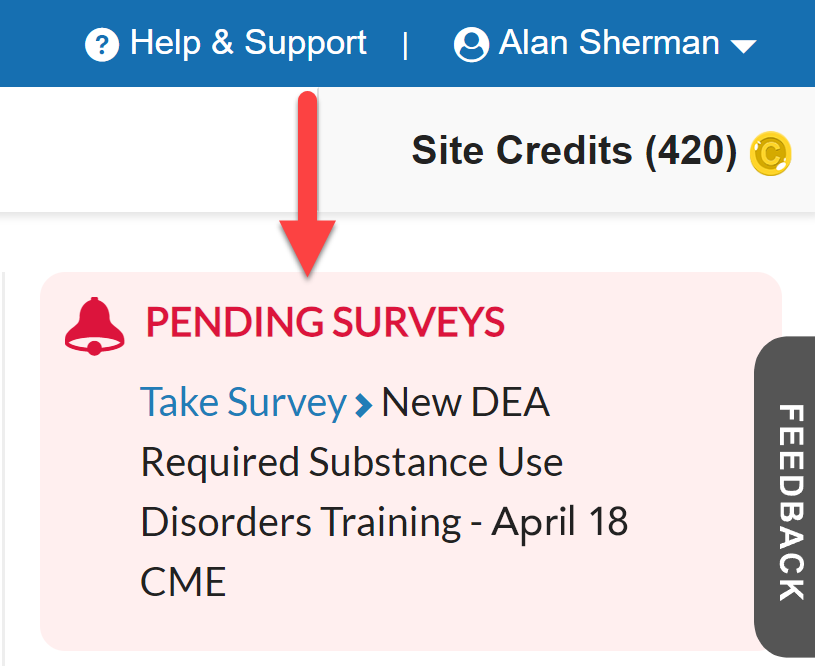815x666 pixels.
Task: Click the gold coin credits icon
Action: [771, 154]
